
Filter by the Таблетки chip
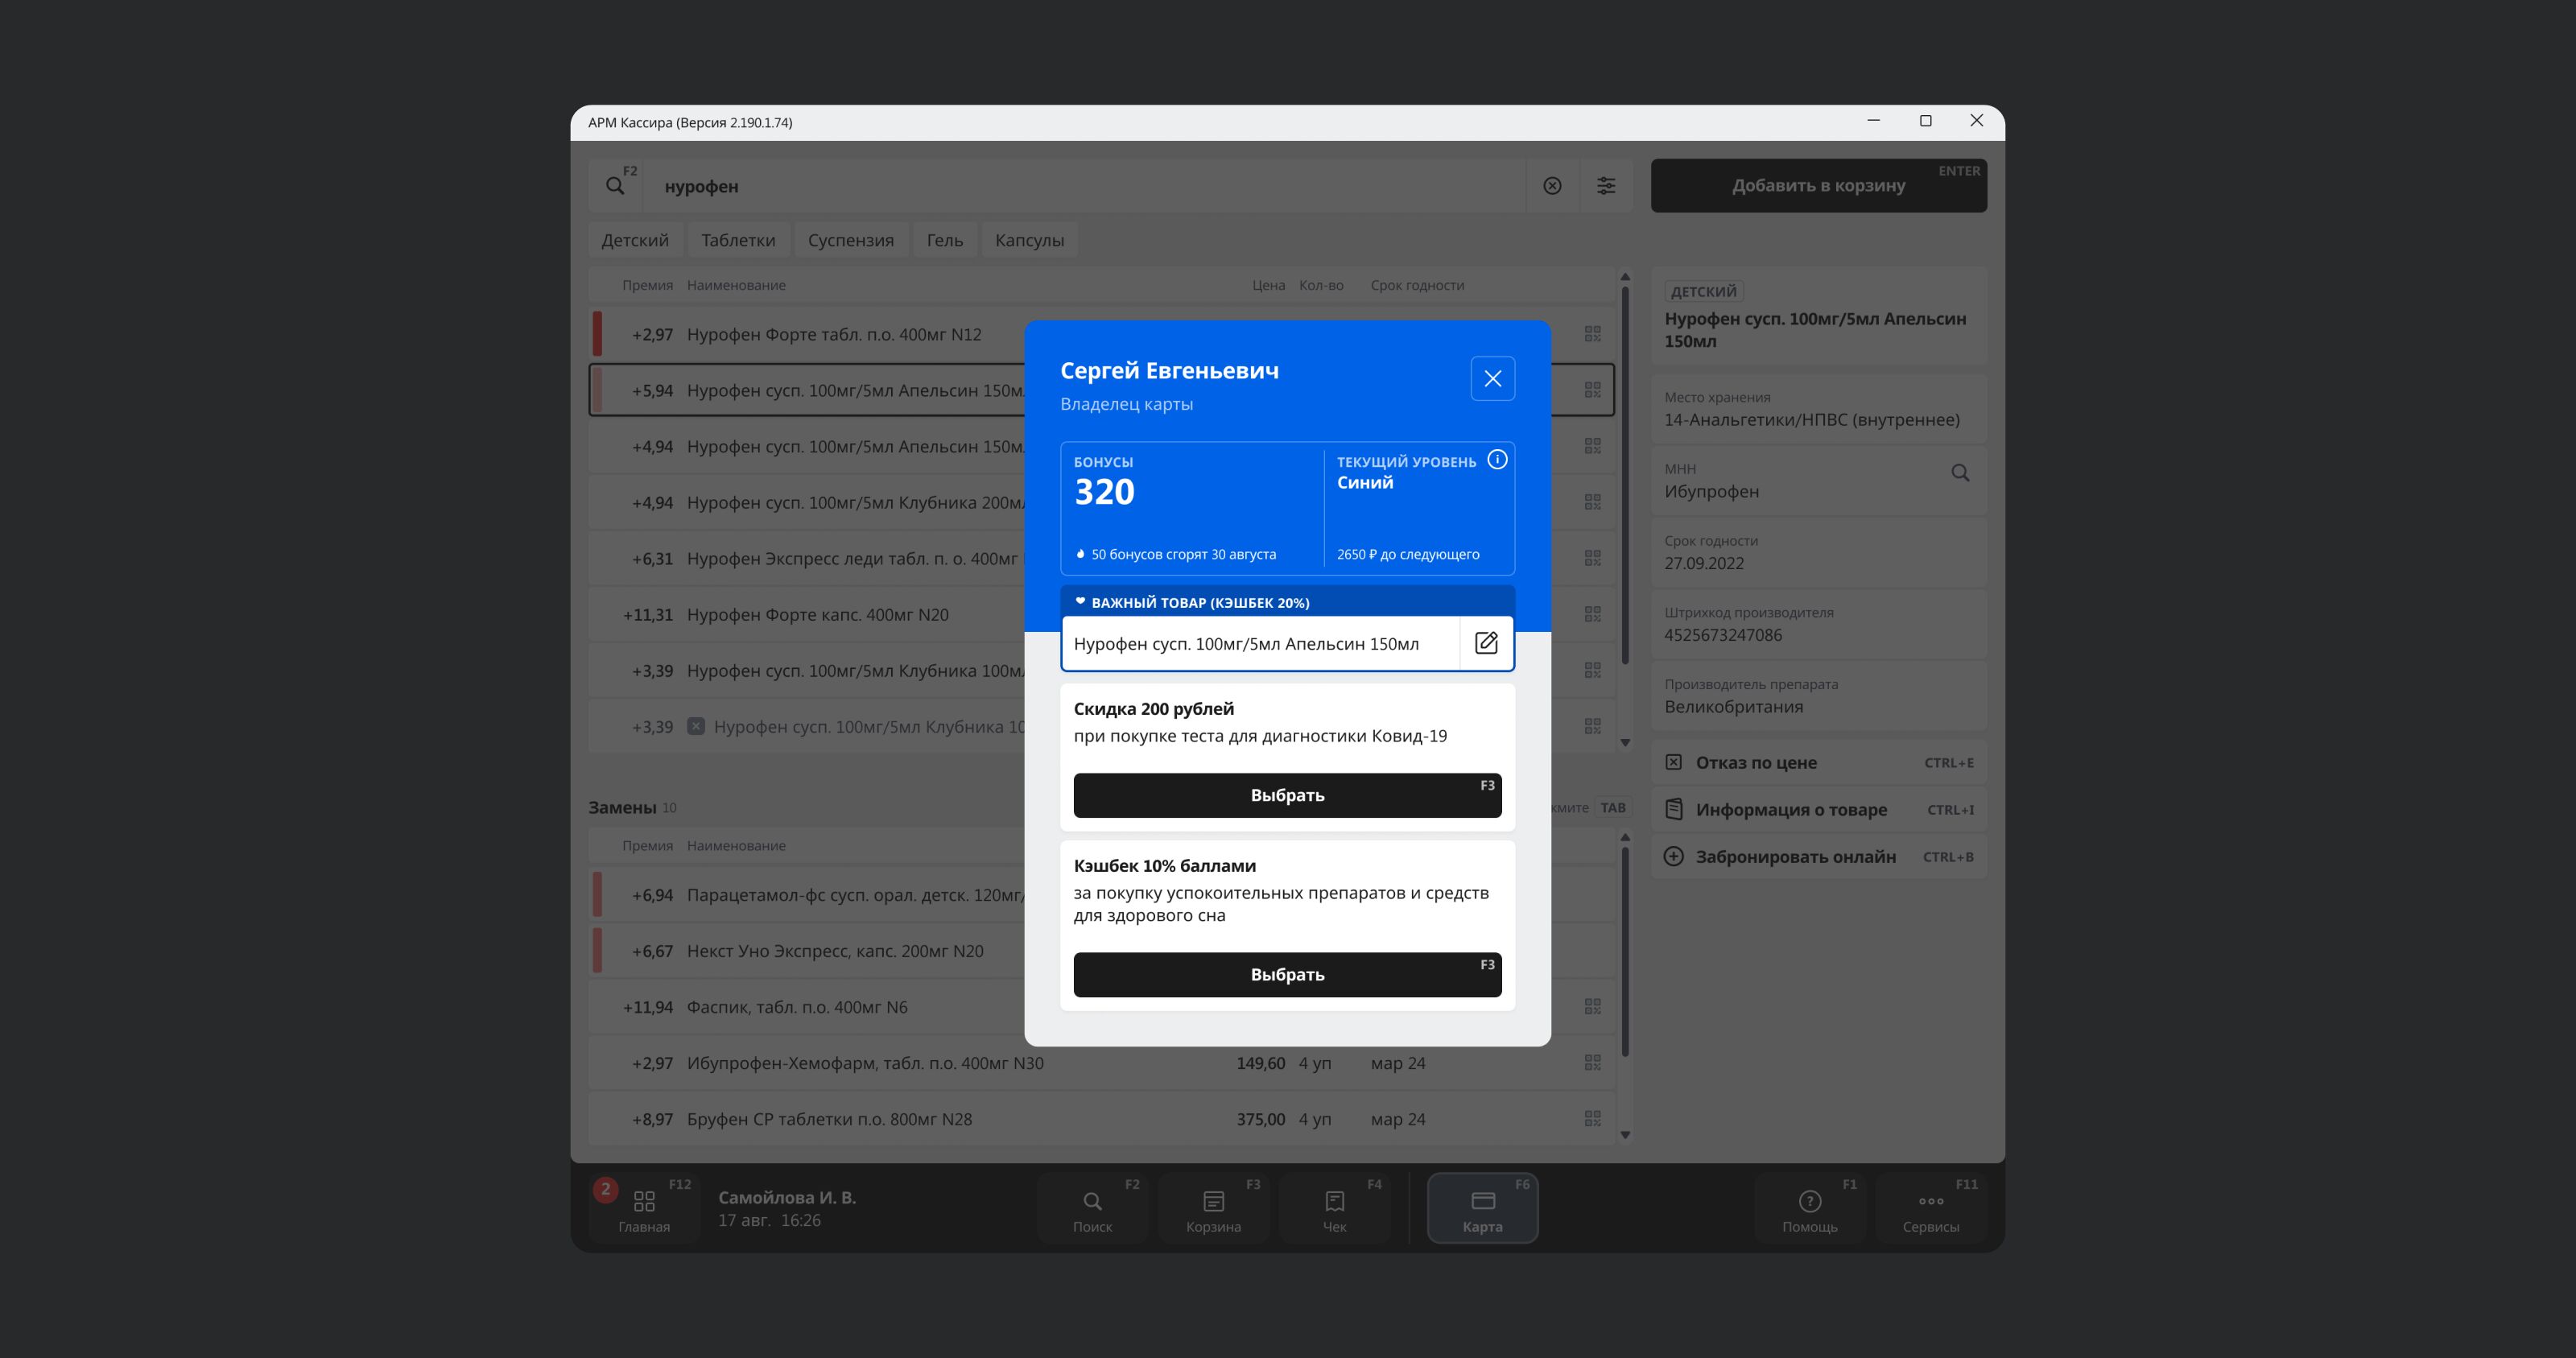[738, 240]
